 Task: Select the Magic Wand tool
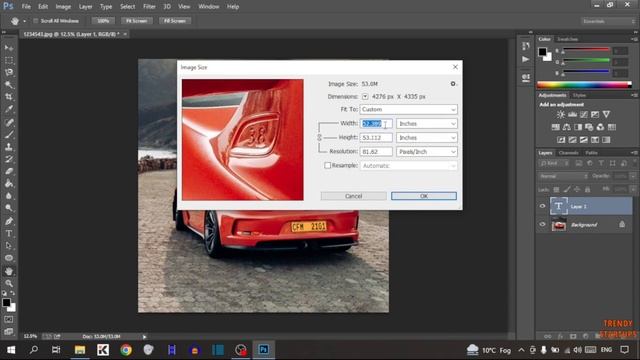pyautogui.click(x=9, y=85)
